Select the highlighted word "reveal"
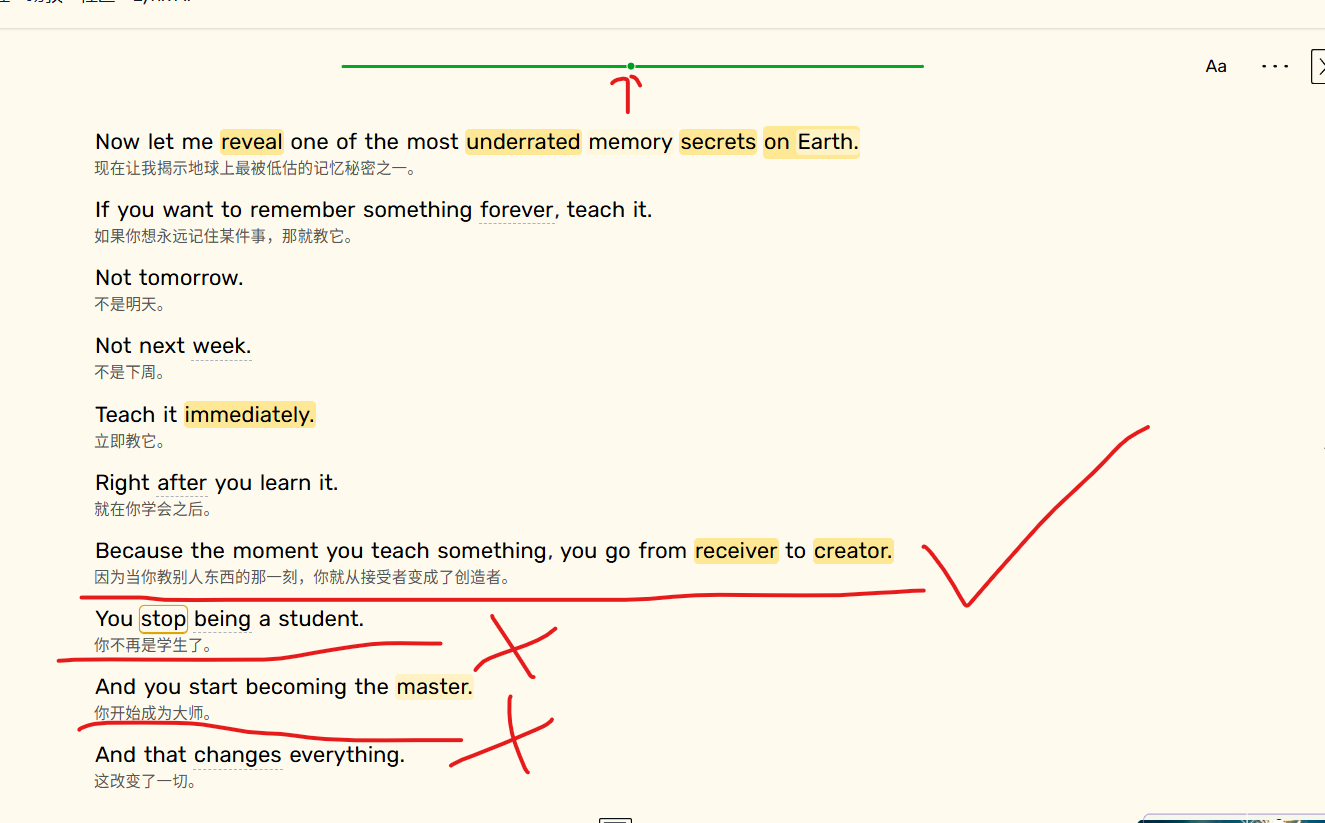This screenshot has height=823, width=1325. pos(252,142)
